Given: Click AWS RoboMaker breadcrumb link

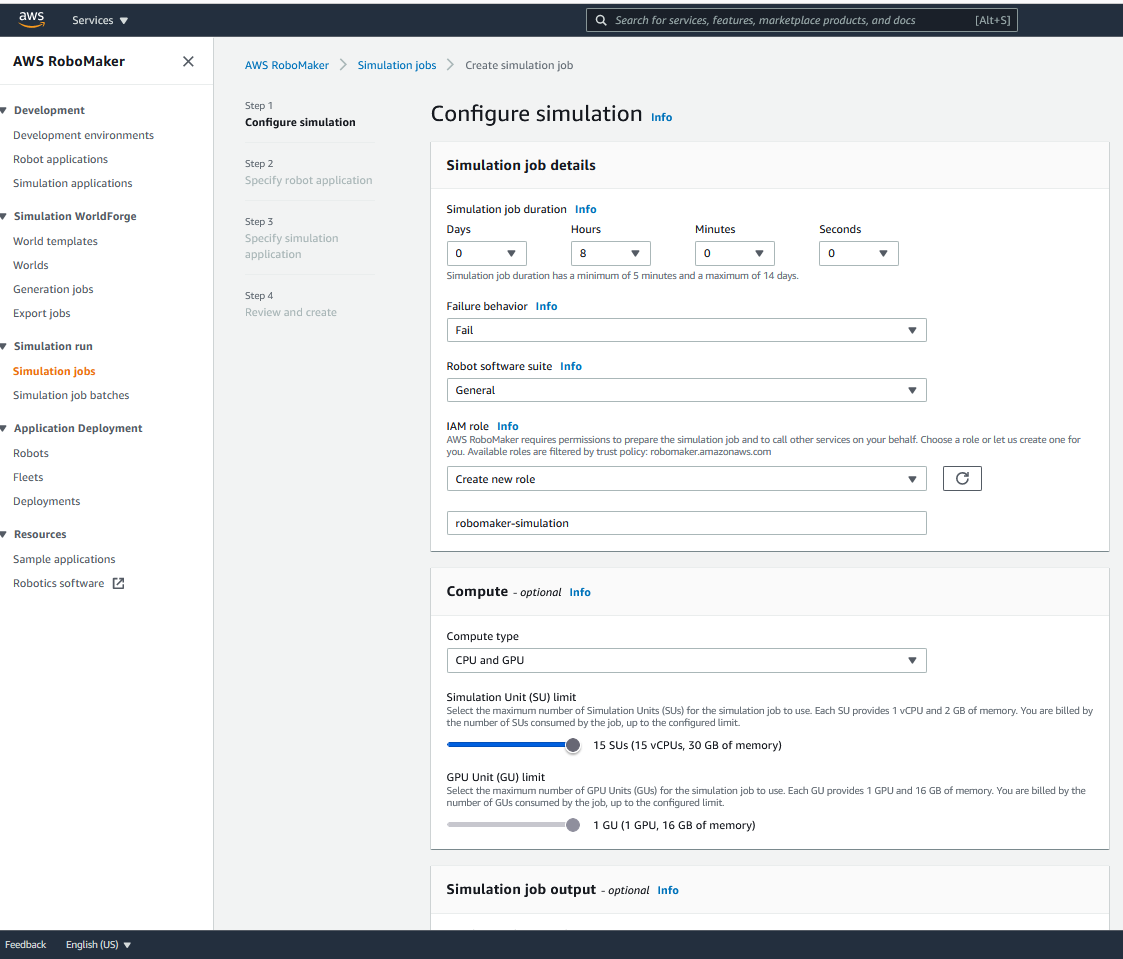Looking at the screenshot, I should coord(286,65).
